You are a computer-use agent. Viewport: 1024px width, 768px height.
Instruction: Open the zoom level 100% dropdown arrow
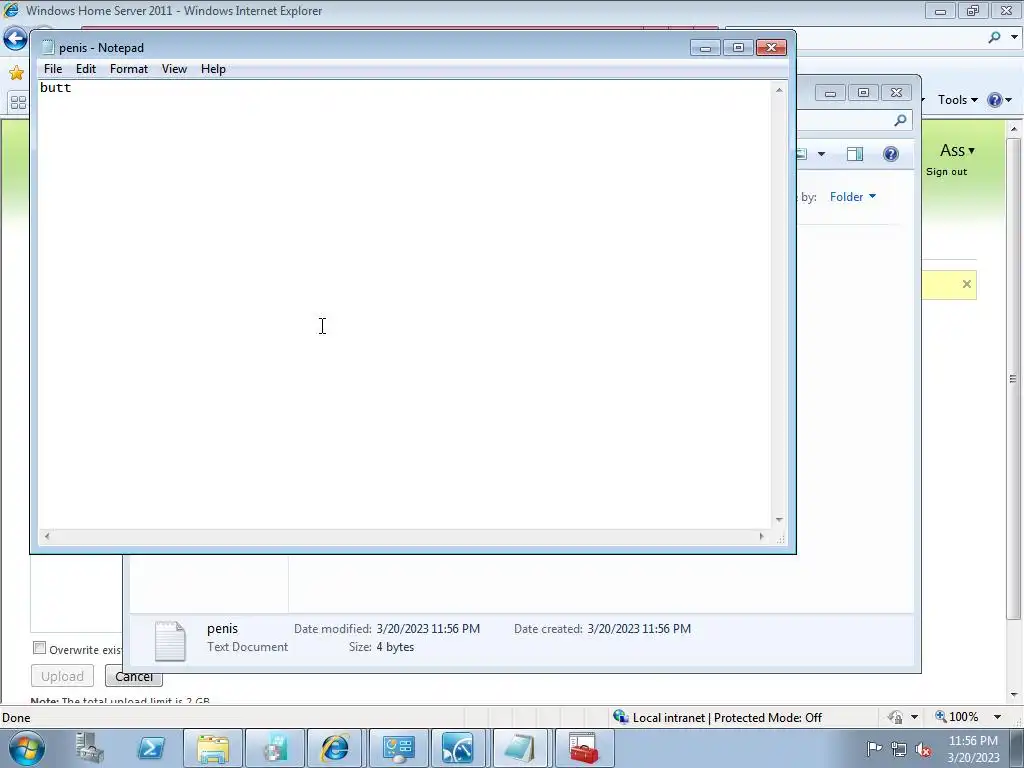997,717
